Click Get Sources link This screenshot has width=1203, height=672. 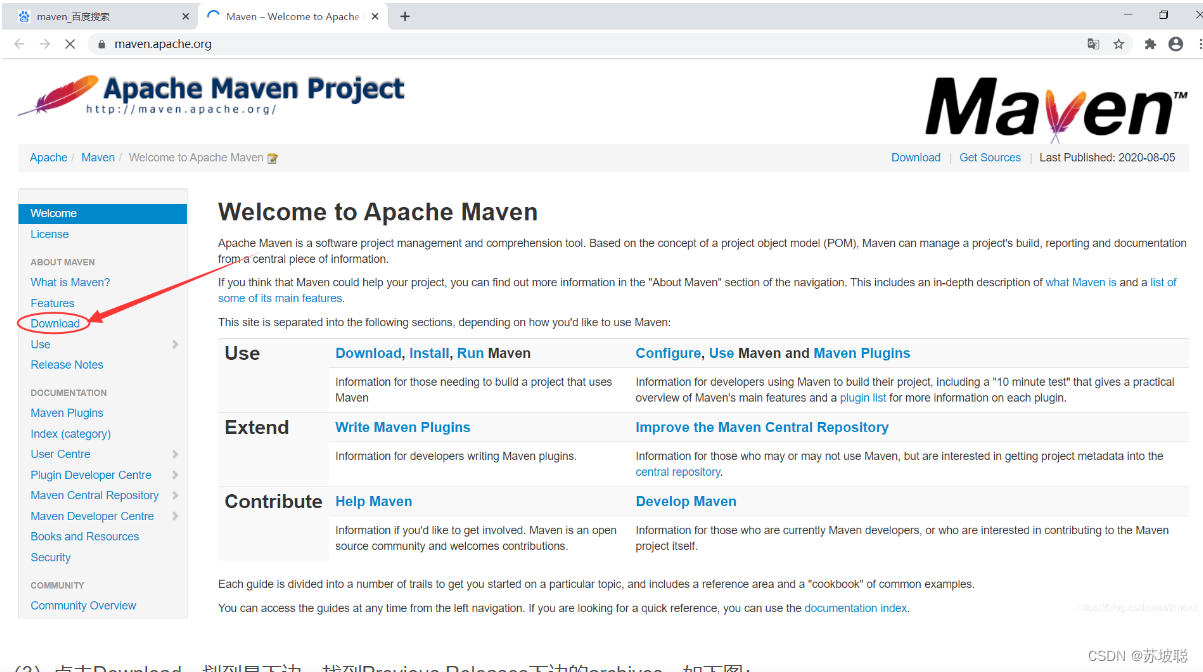click(990, 158)
